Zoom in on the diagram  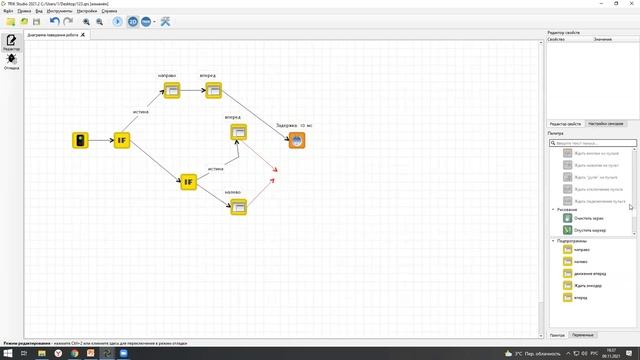tap(87, 22)
